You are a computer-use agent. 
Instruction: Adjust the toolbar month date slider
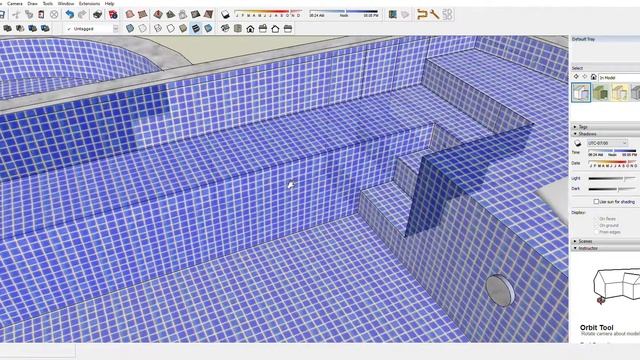(268, 14)
